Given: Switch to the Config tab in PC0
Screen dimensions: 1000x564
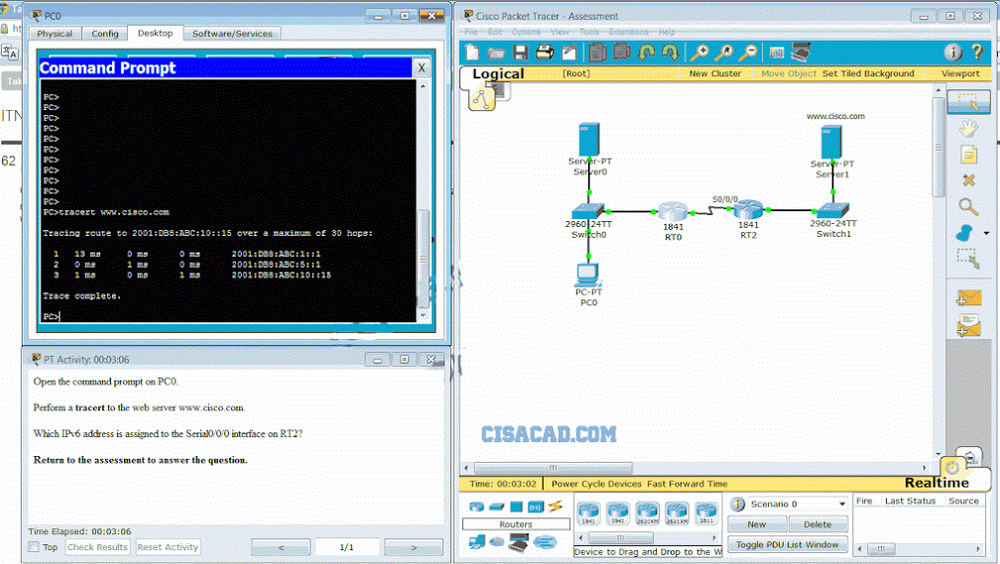Looking at the screenshot, I should (x=105, y=33).
